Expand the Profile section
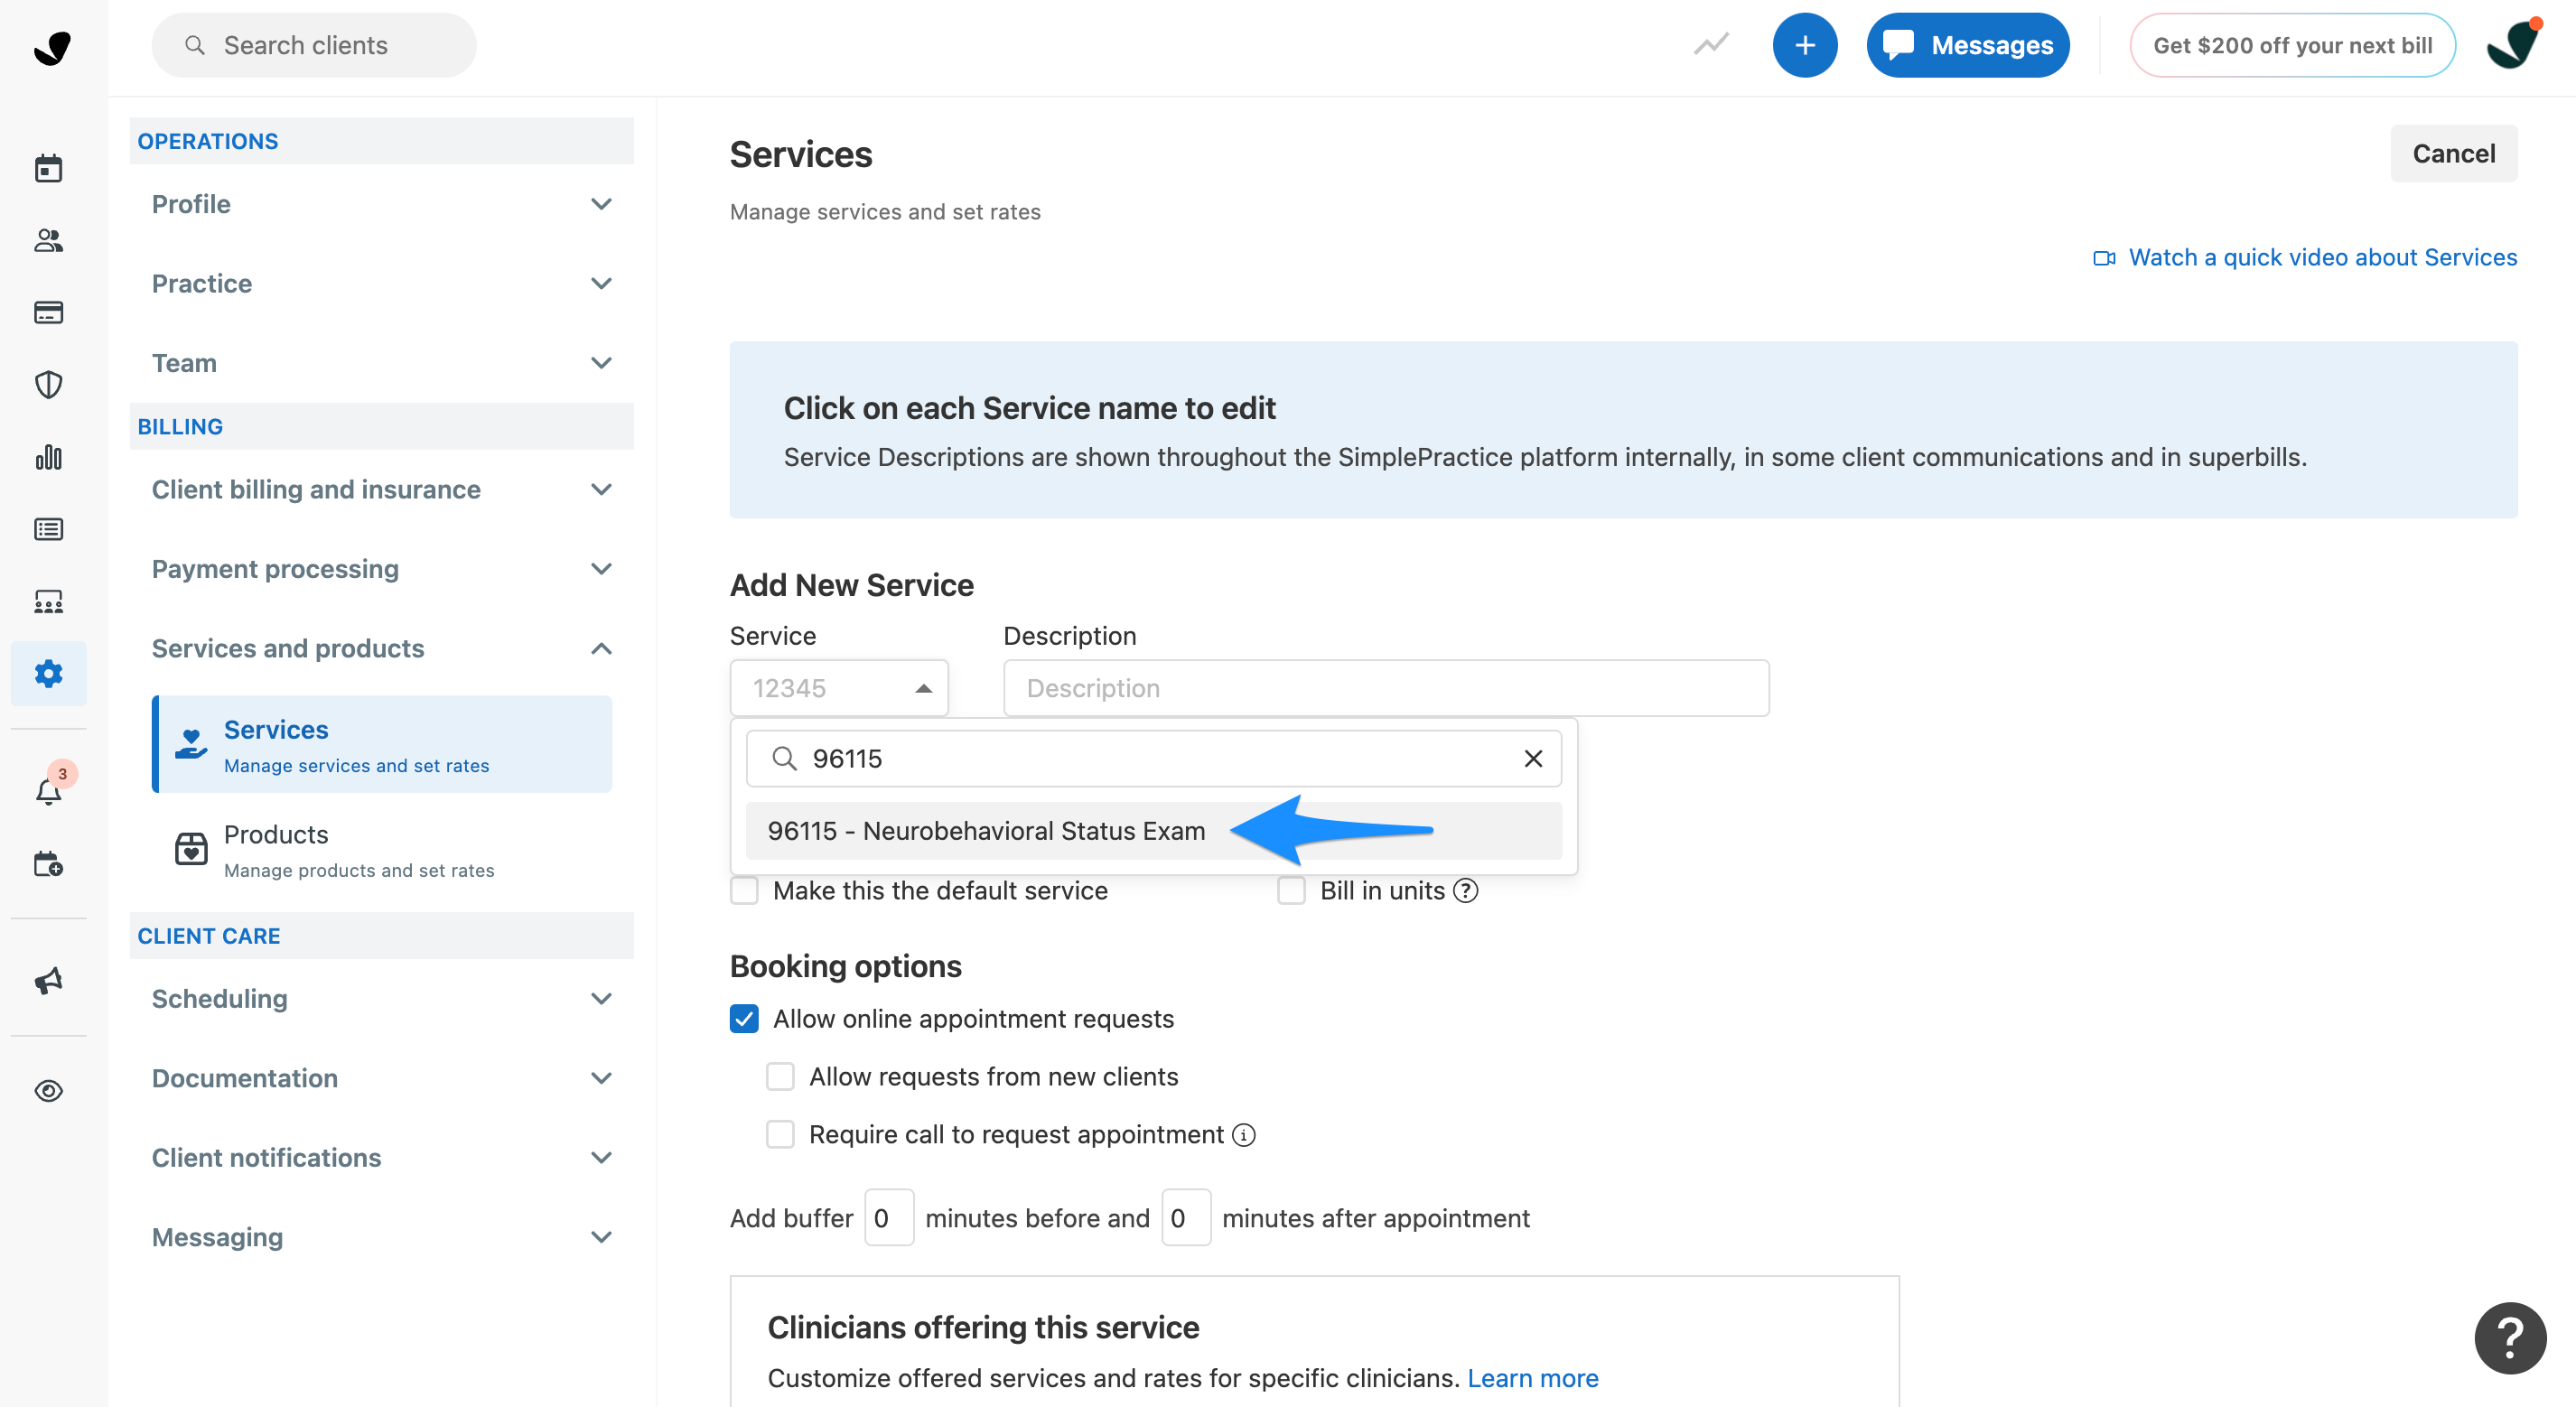This screenshot has width=2576, height=1407. pos(382,204)
